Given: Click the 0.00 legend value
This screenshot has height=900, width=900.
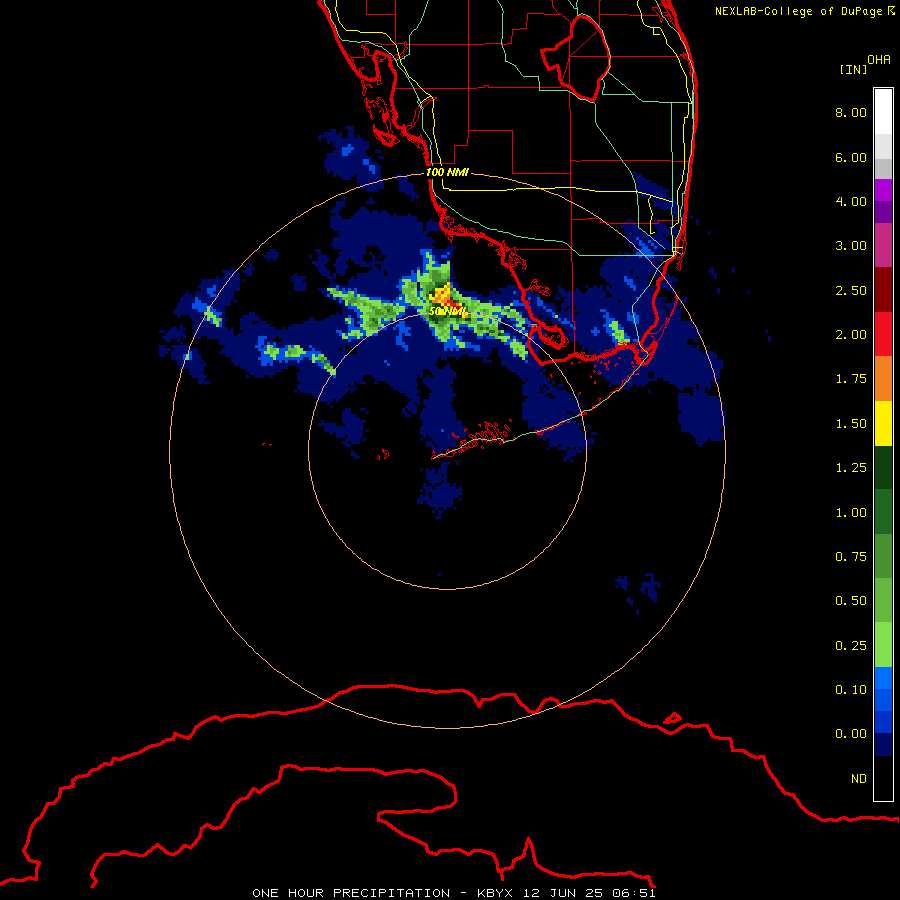Looking at the screenshot, I should pos(851,734).
